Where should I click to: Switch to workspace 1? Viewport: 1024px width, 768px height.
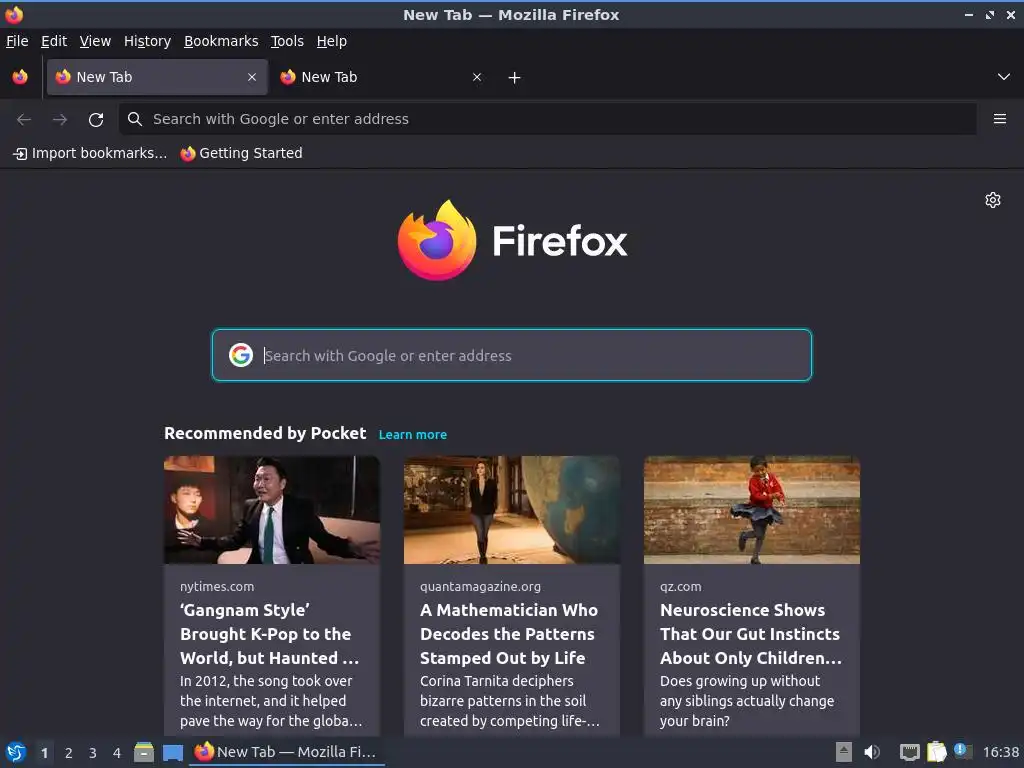tap(44, 753)
